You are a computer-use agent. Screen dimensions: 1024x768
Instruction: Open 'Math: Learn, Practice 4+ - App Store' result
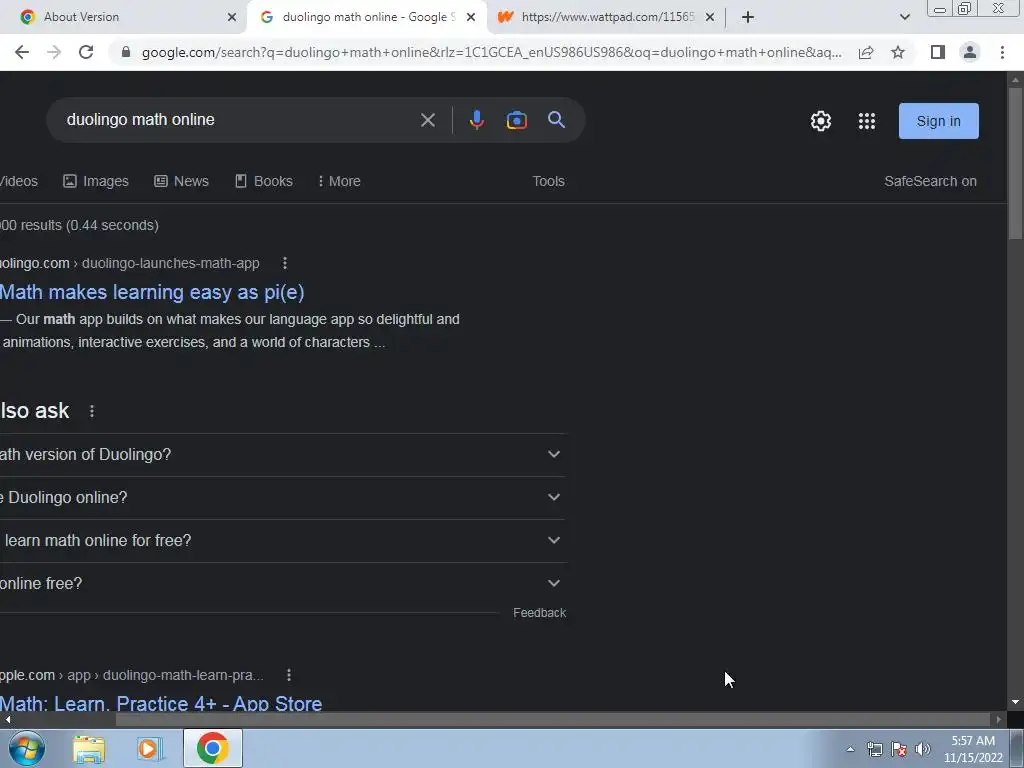point(161,703)
